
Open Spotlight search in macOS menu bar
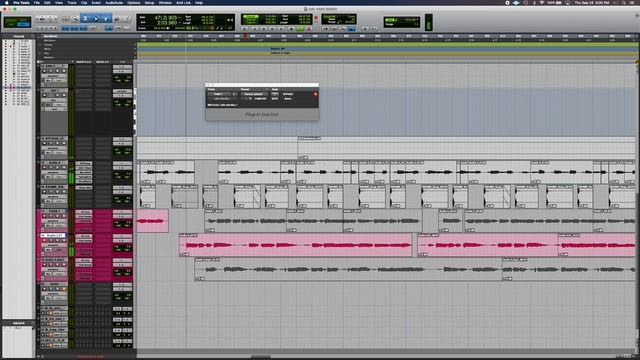[x=624, y=2]
